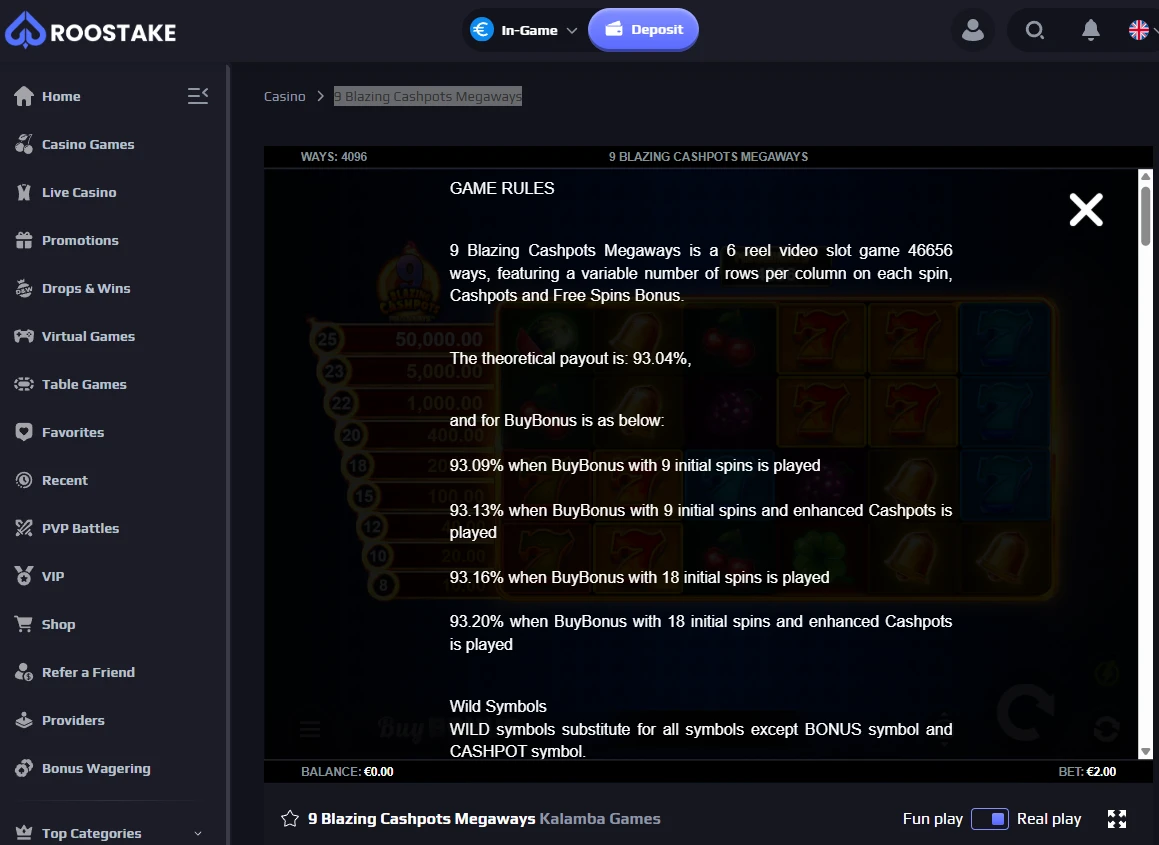Open the Live Casino menu item

click(x=79, y=192)
